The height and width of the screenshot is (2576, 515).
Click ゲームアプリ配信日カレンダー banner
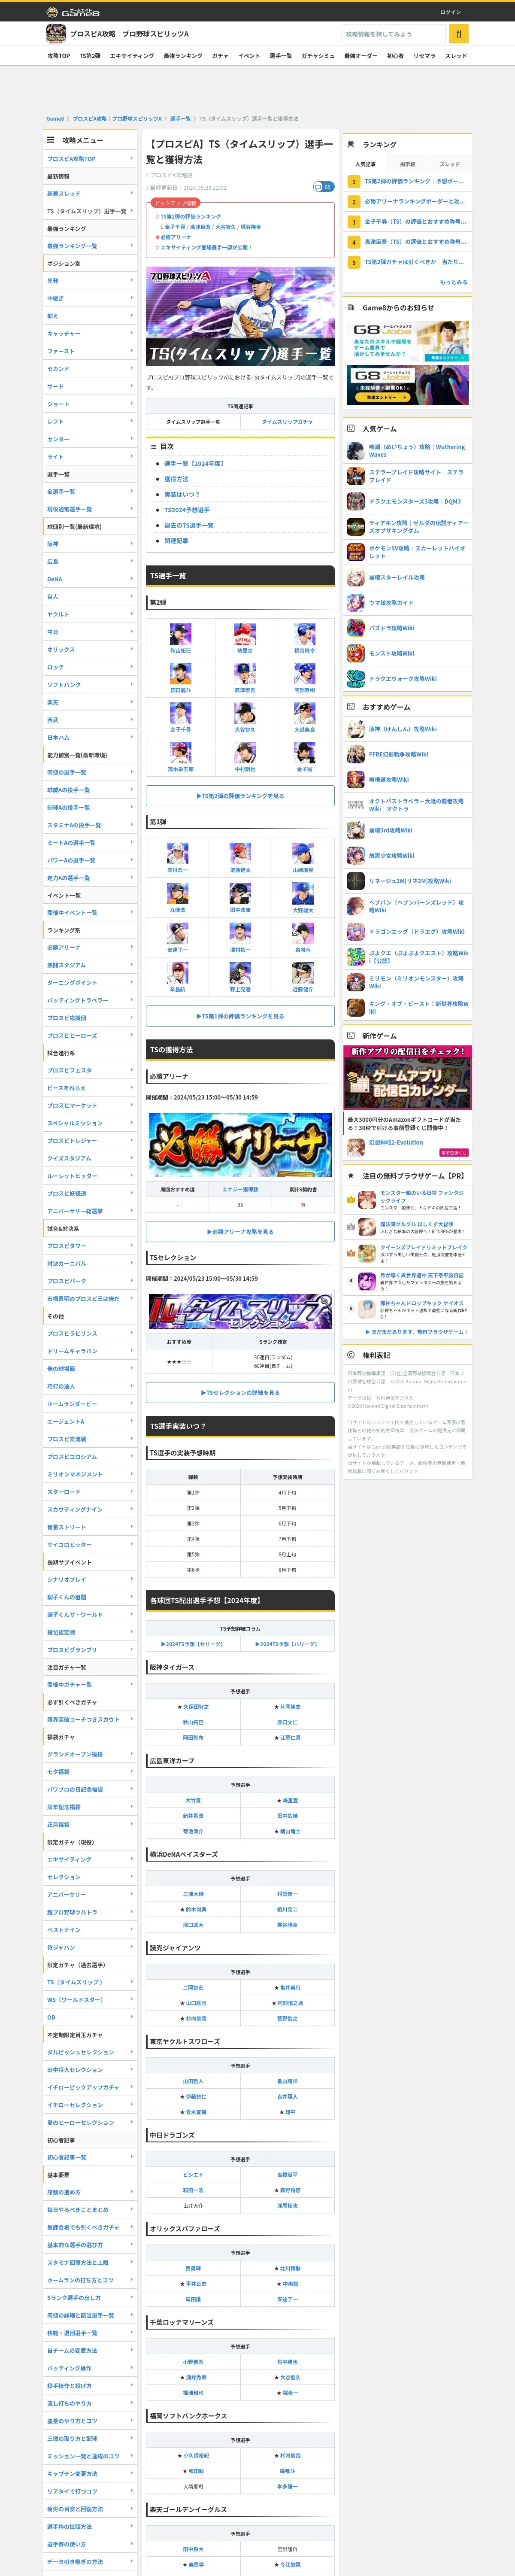click(408, 1078)
